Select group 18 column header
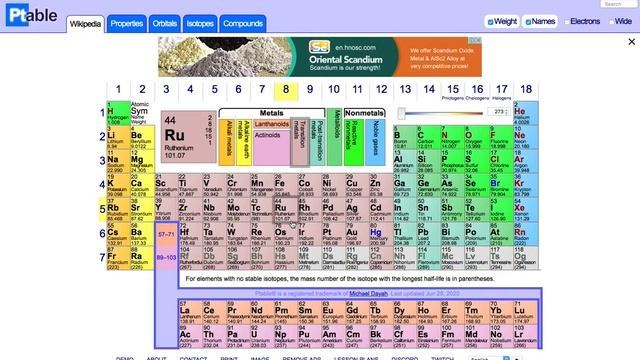The image size is (640, 360). (526, 90)
